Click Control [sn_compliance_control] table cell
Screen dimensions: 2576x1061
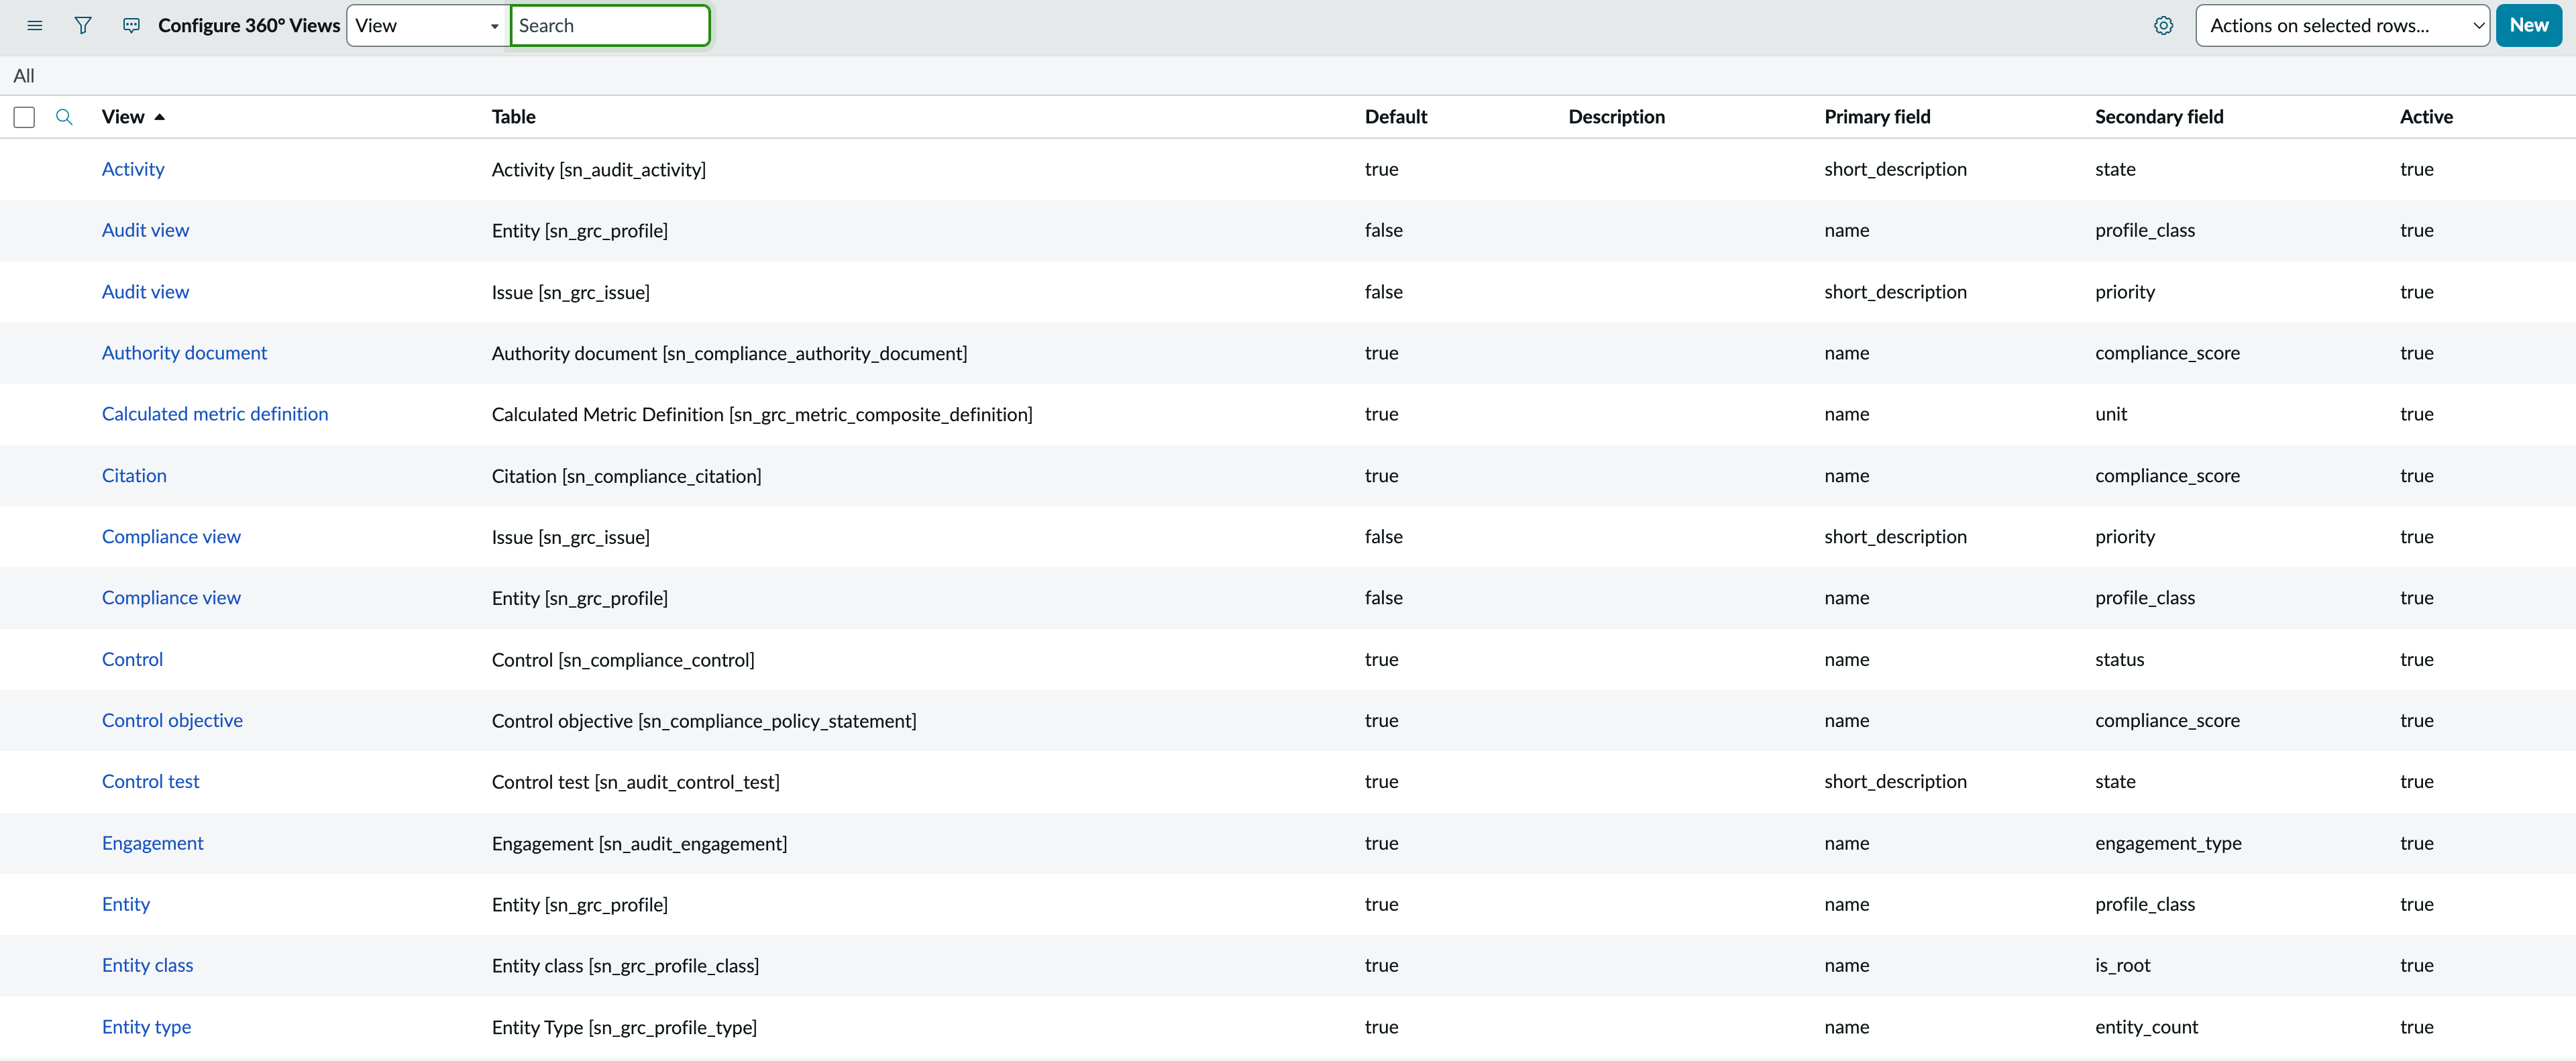(x=623, y=660)
